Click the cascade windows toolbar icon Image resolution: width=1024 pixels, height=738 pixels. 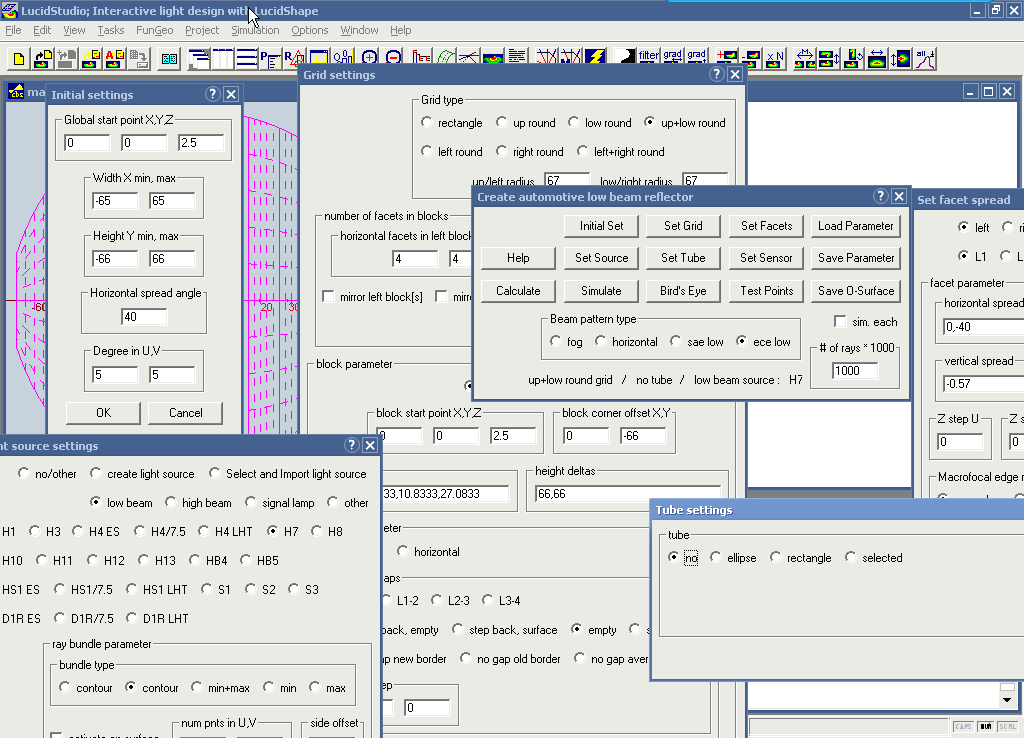point(199,59)
